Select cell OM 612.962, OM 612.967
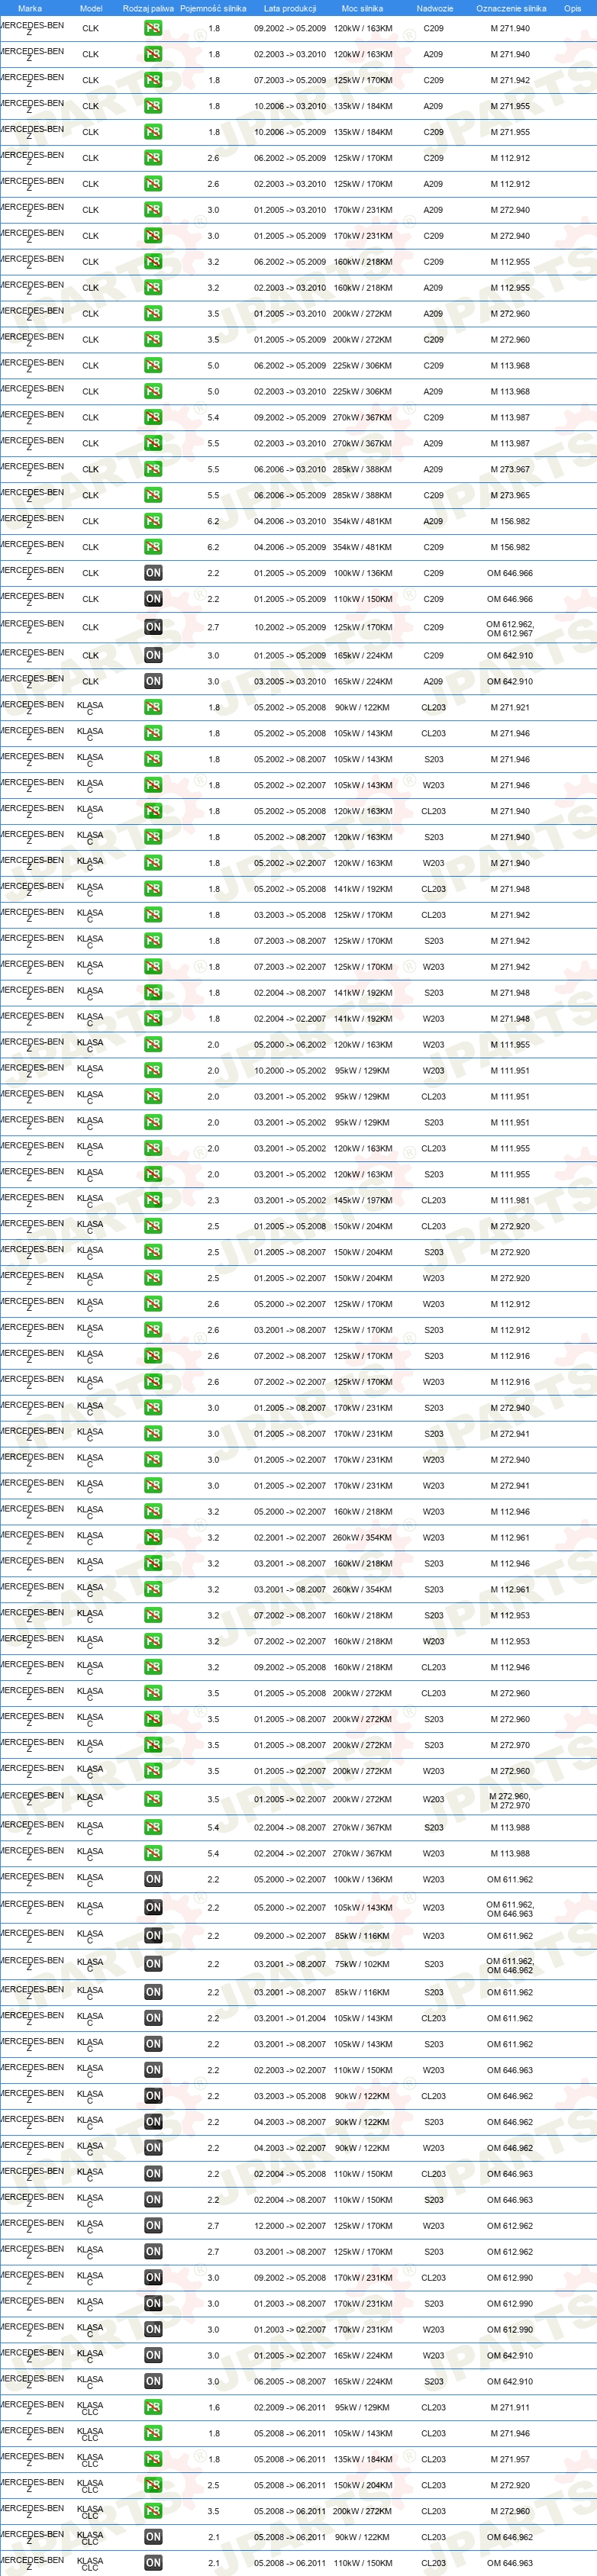 (x=510, y=628)
